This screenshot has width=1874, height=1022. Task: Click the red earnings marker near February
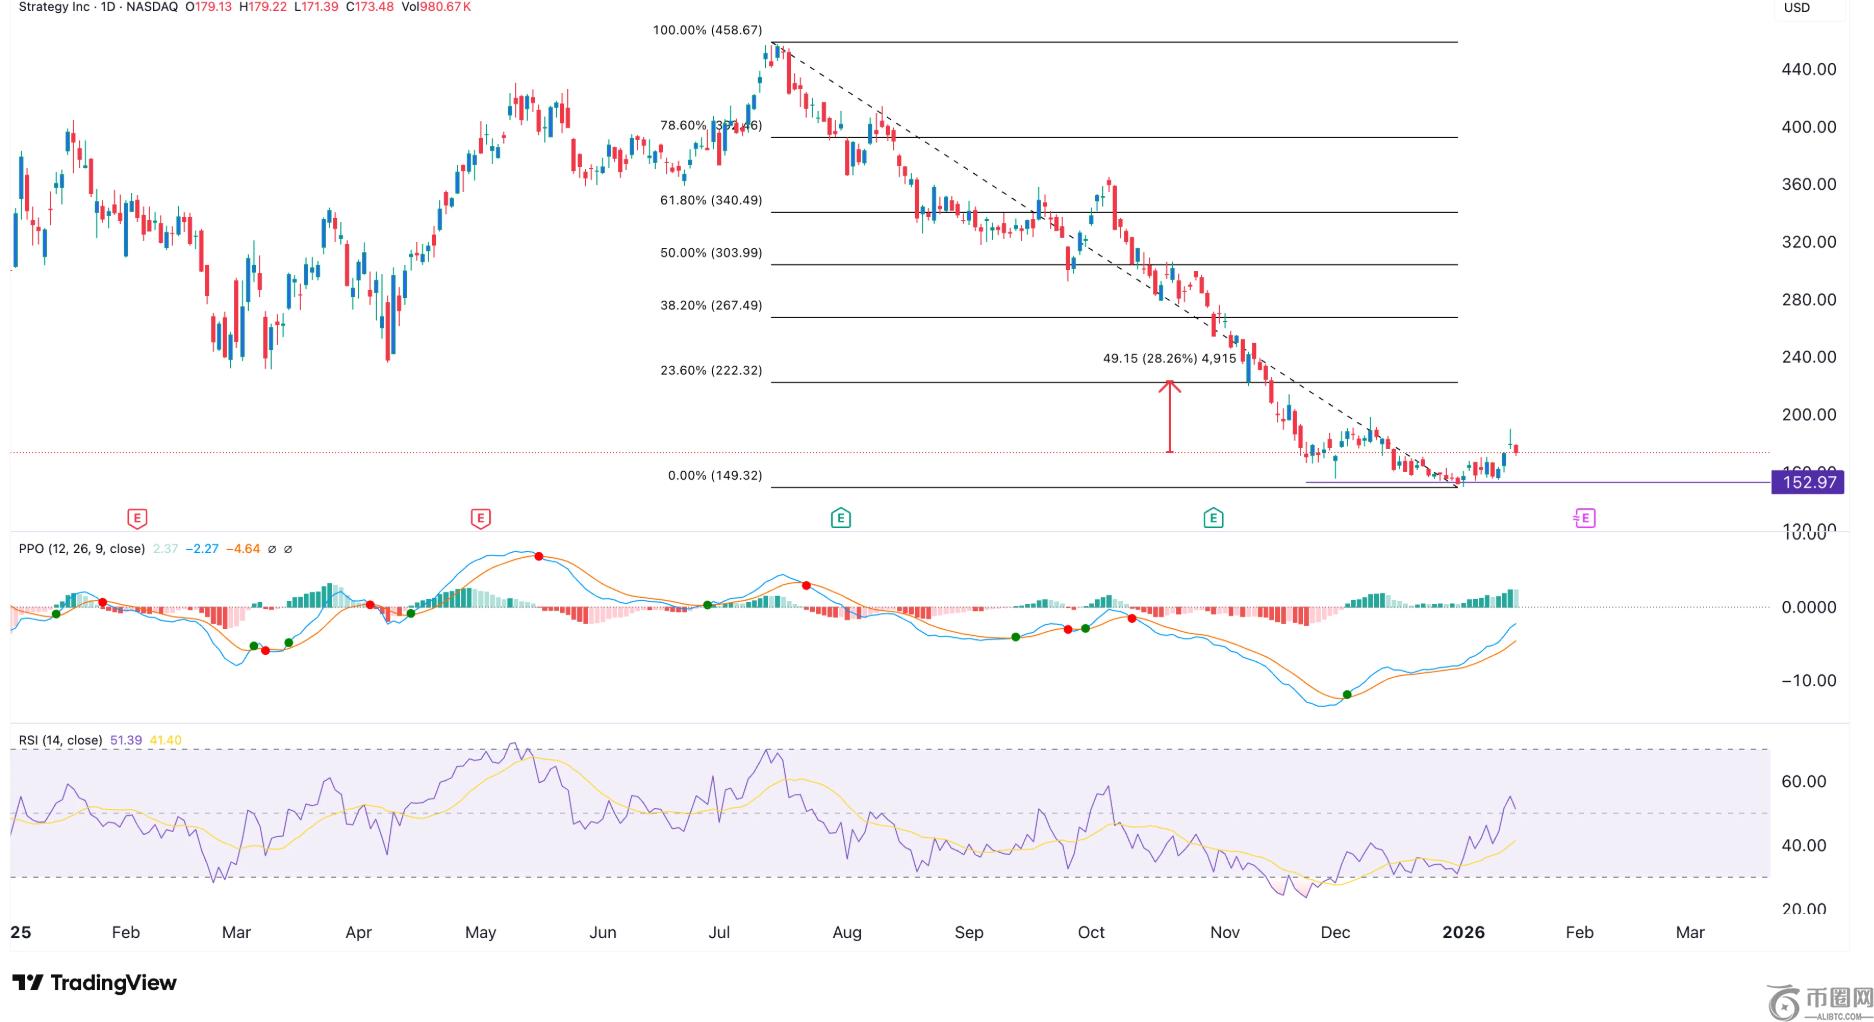click(x=138, y=518)
